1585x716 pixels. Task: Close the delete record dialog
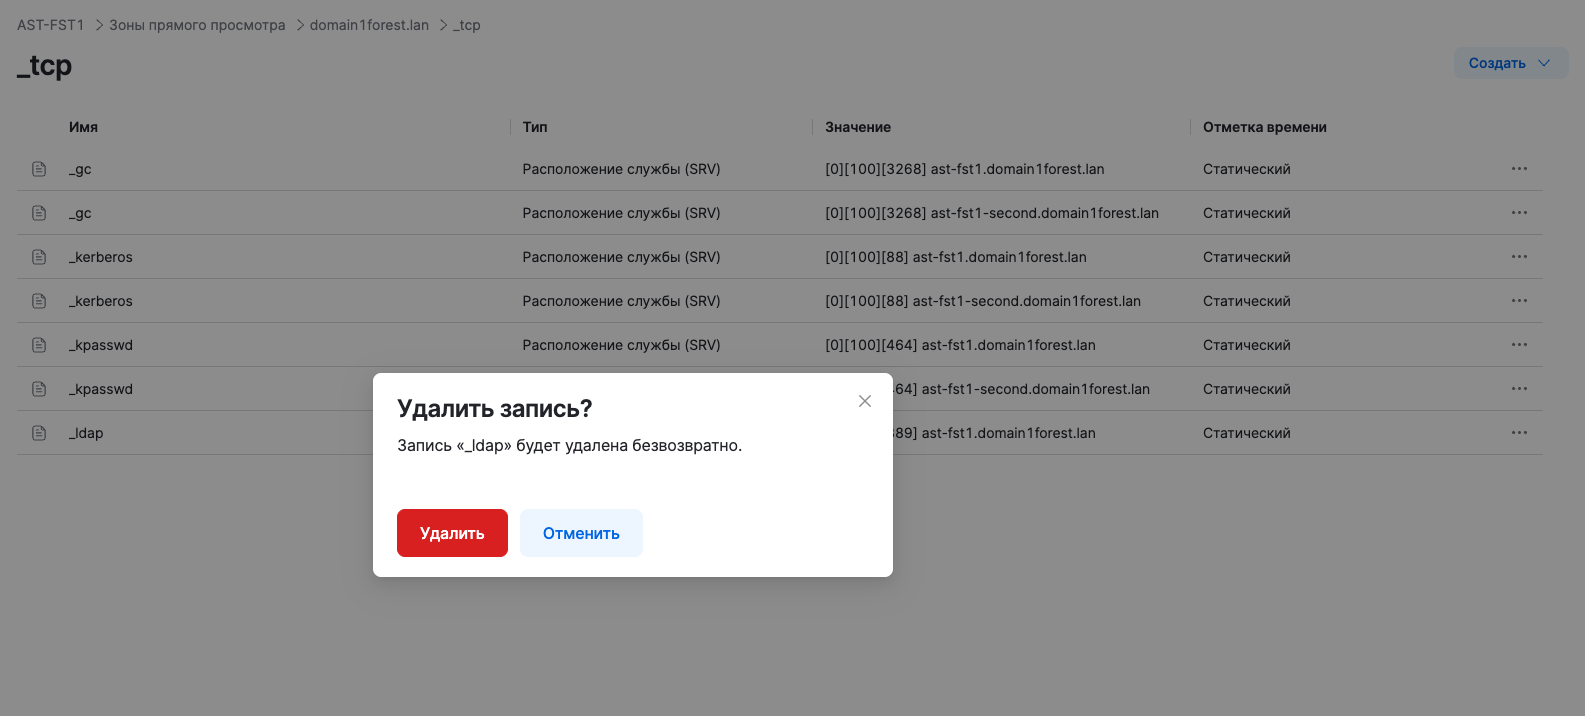coord(865,401)
